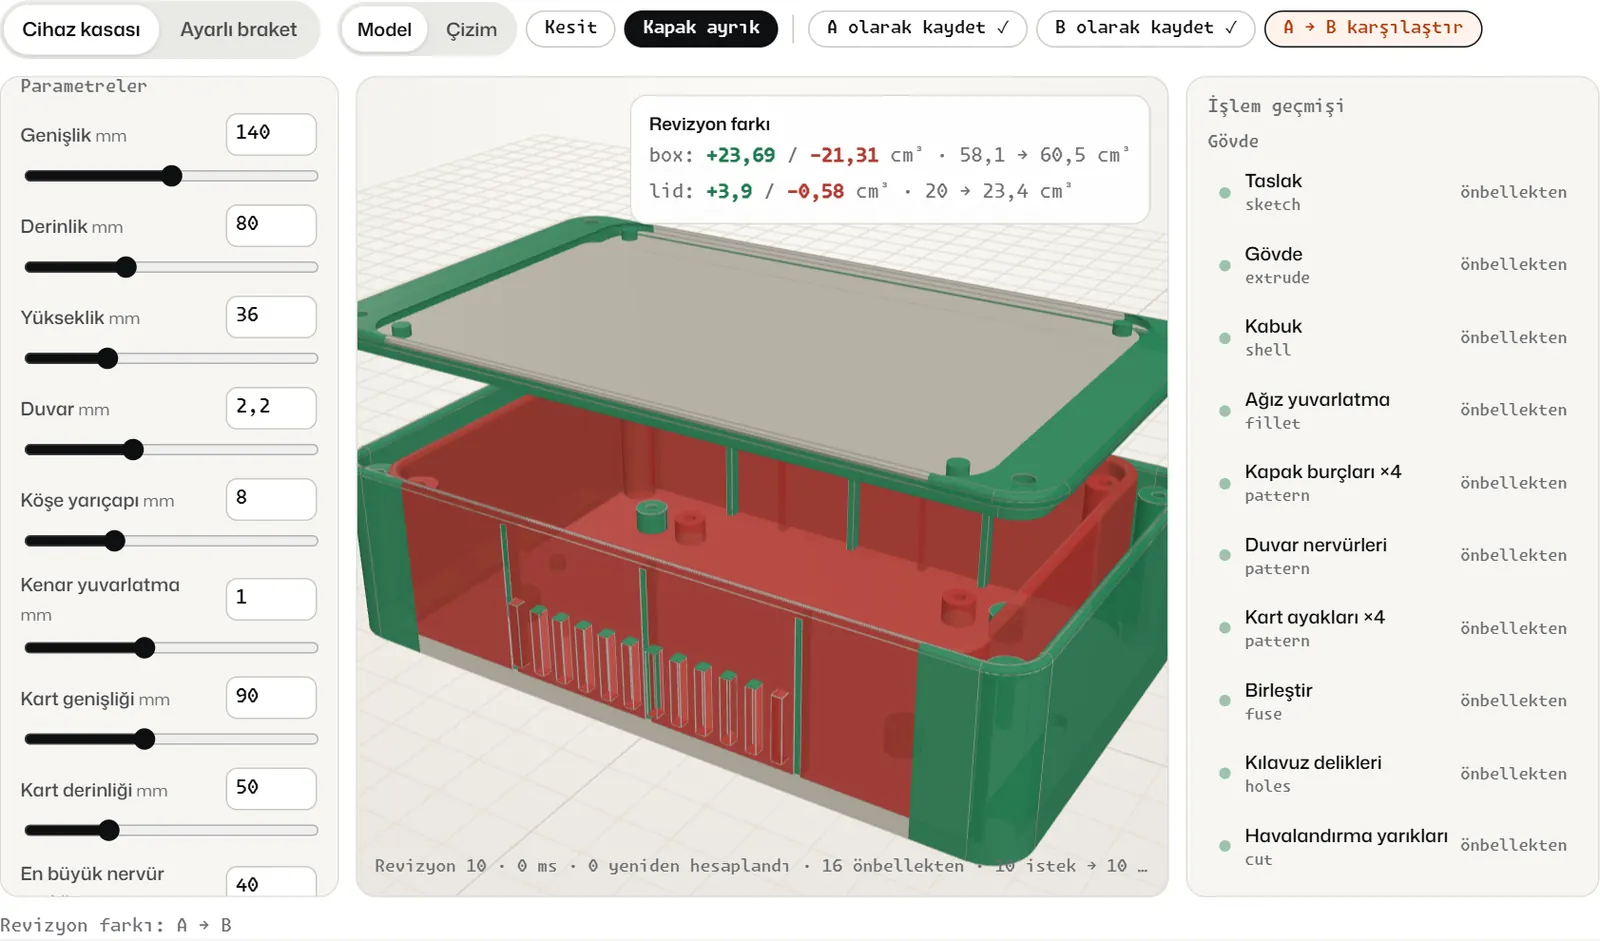This screenshot has height=941, width=1600.
Task: Click the Kenar yuvarlatma value field
Action: click(x=271, y=598)
